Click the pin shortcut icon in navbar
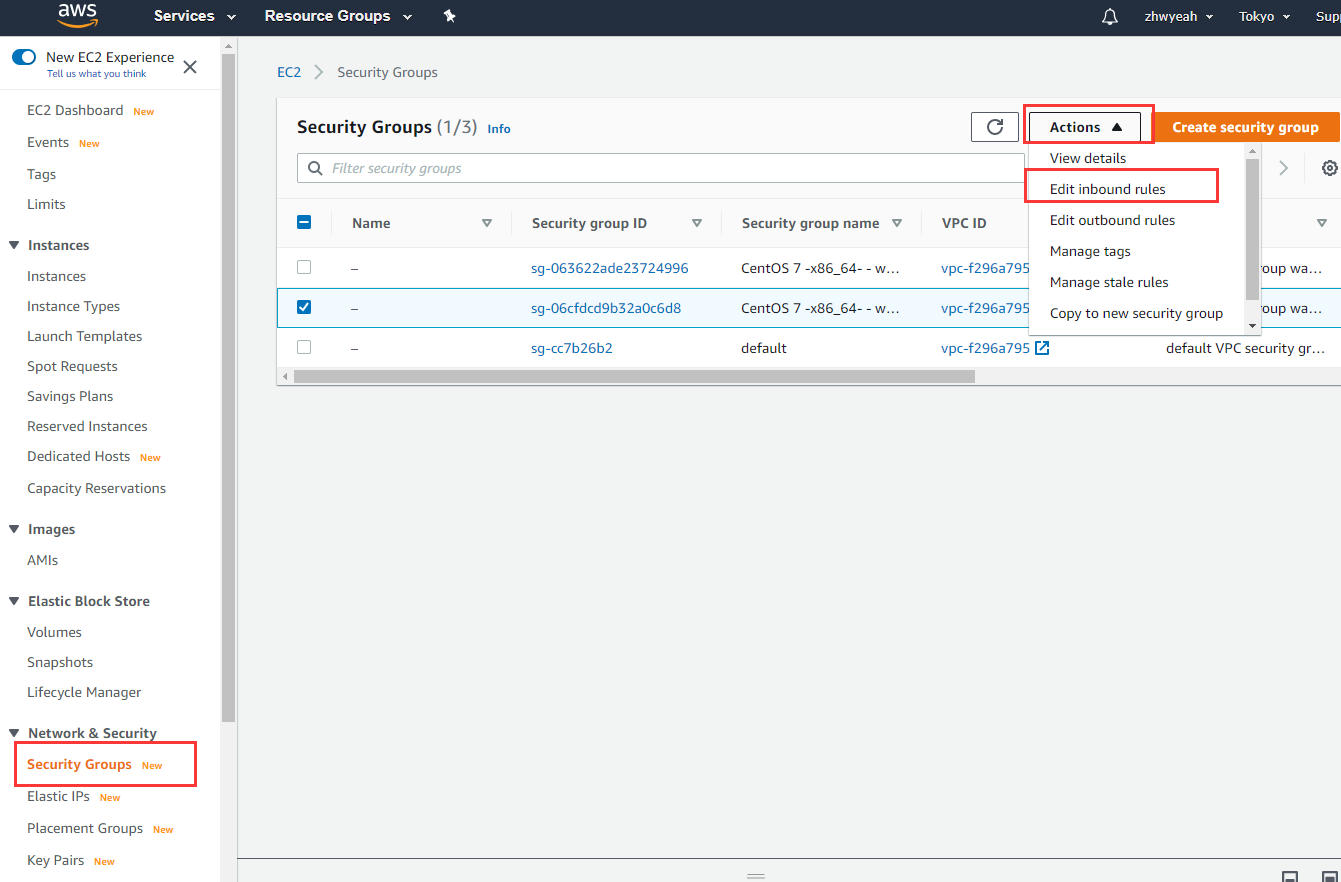The image size is (1341, 882). click(450, 16)
